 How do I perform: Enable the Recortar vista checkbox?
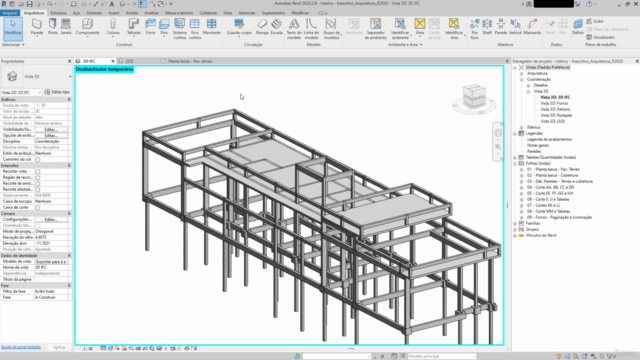click(38, 172)
